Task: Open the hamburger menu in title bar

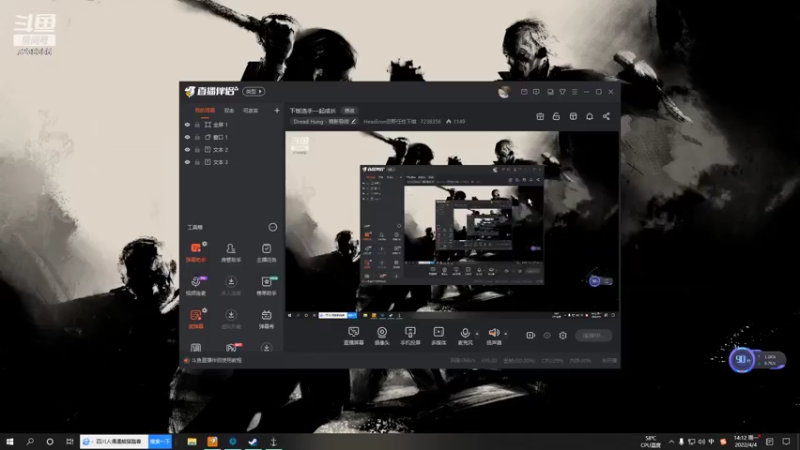Action: pyautogui.click(x=574, y=92)
